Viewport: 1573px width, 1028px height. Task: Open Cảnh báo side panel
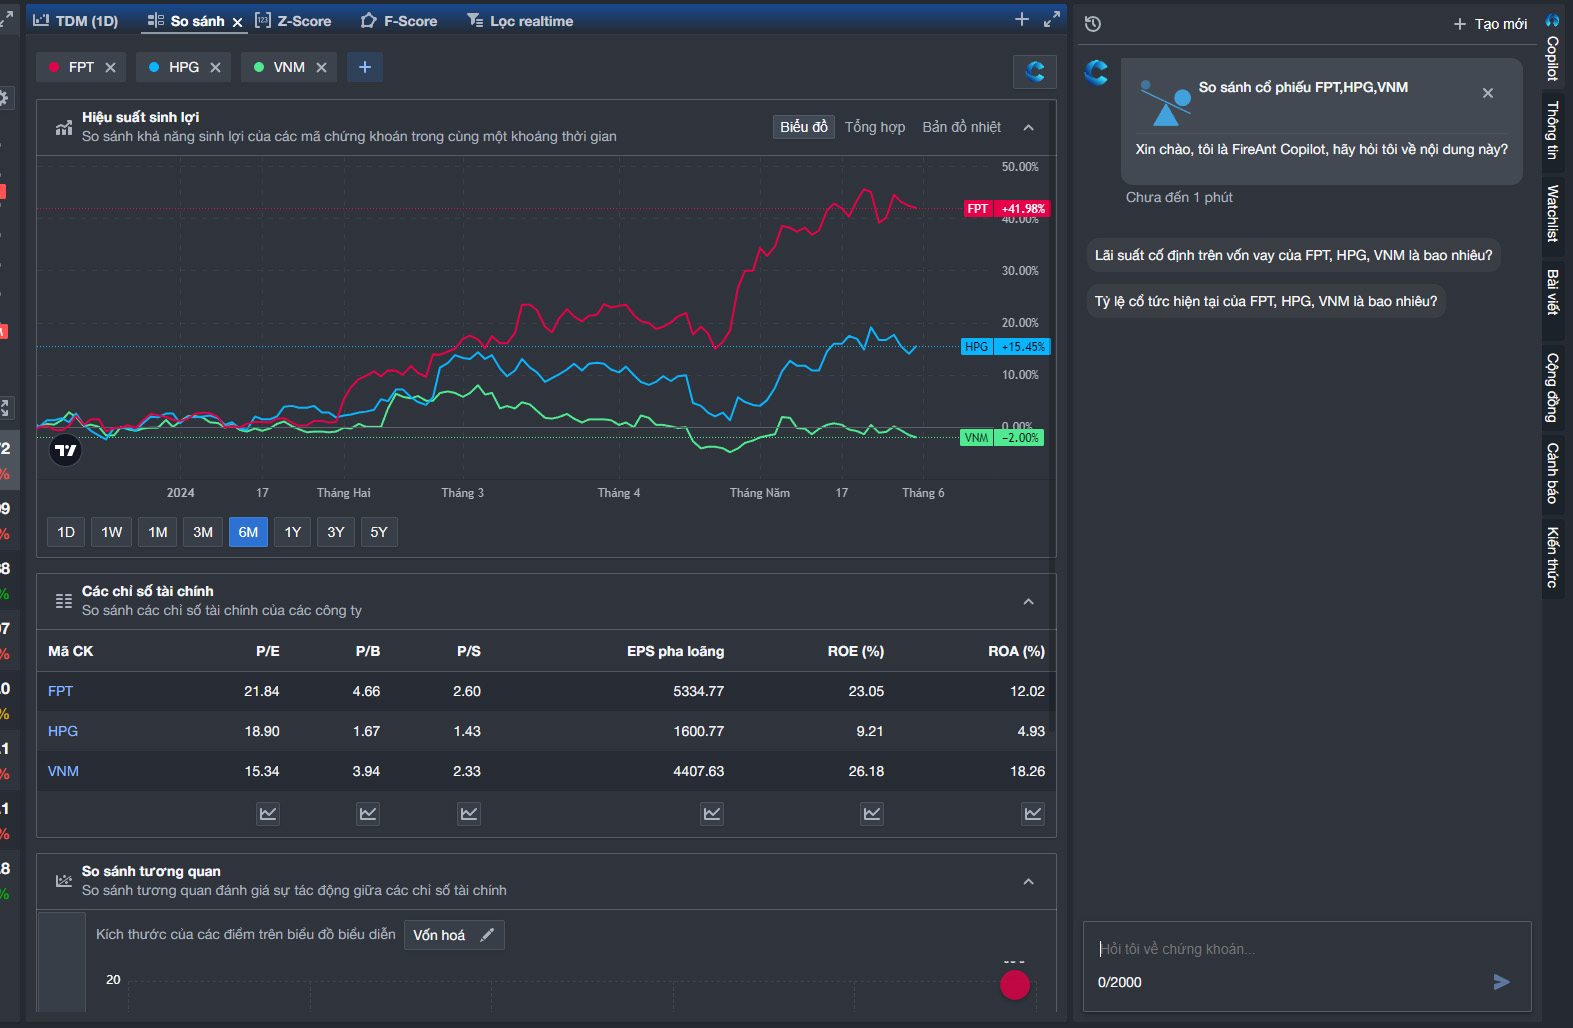pos(1553,473)
